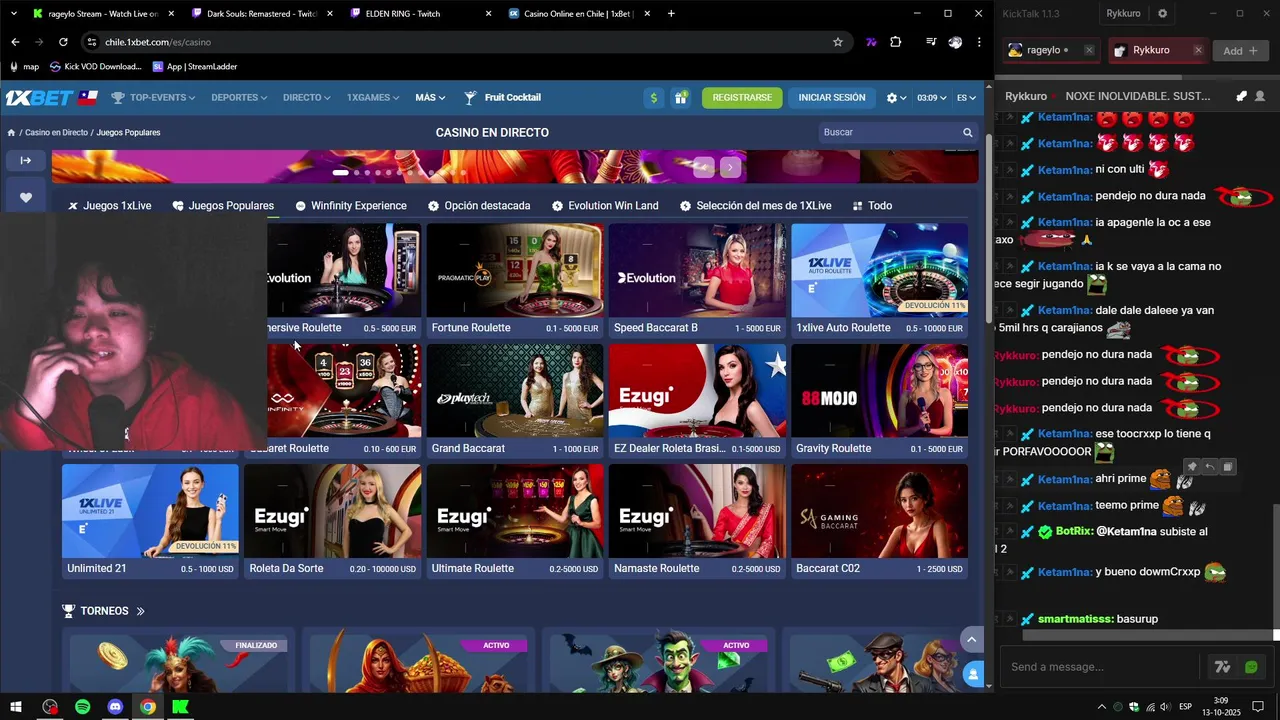Image resolution: width=1280 pixels, height=720 pixels.
Task: Click REGISTRARSE button
Action: (742, 98)
